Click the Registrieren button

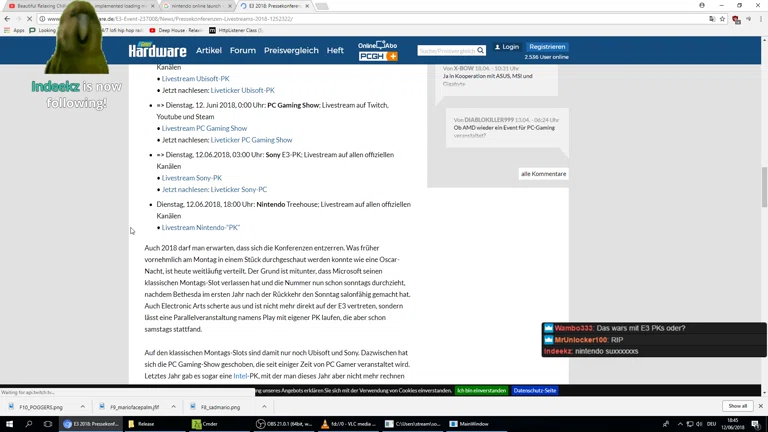tap(547, 46)
